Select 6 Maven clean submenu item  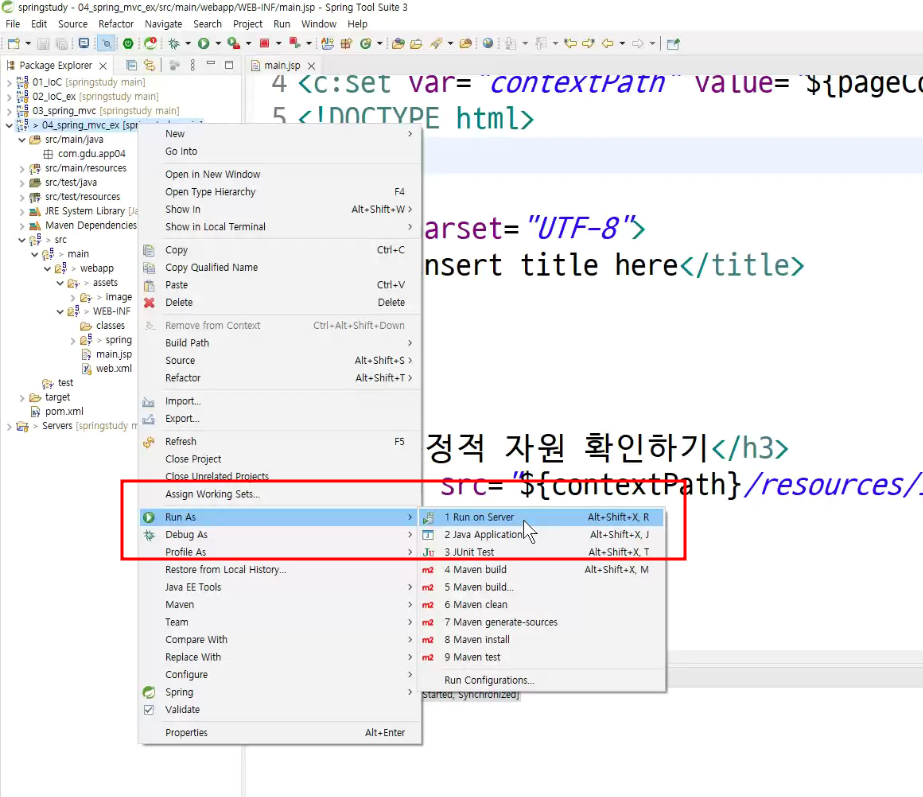tap(542, 605)
